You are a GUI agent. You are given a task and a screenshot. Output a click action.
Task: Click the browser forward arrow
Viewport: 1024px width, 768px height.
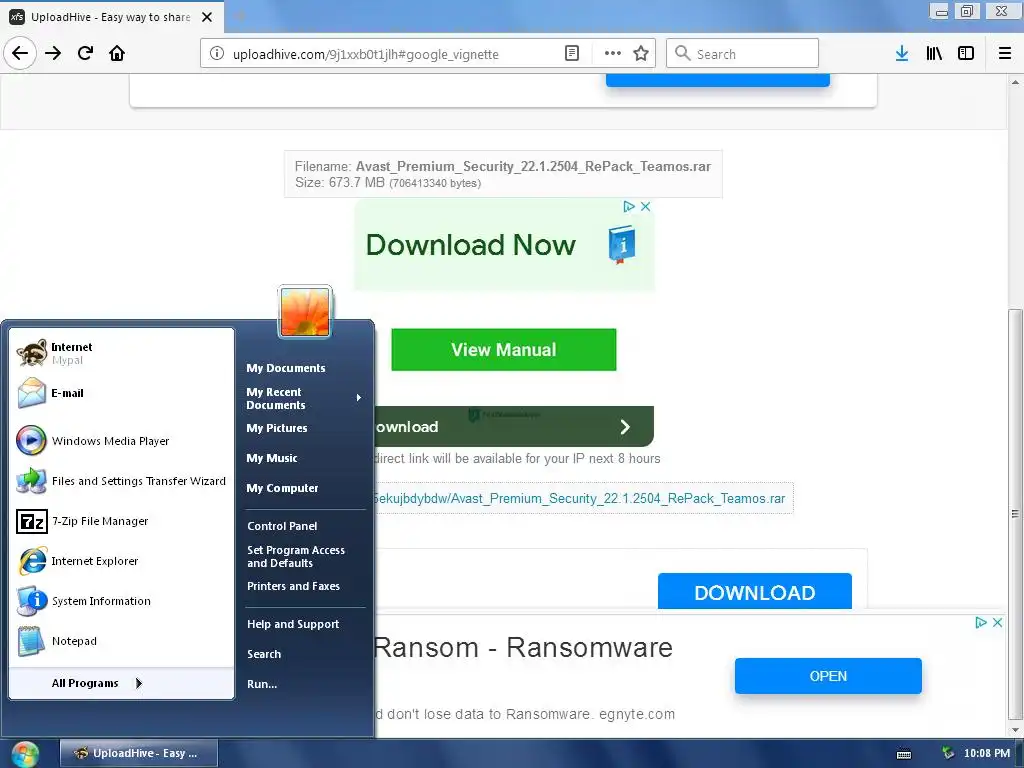53,53
